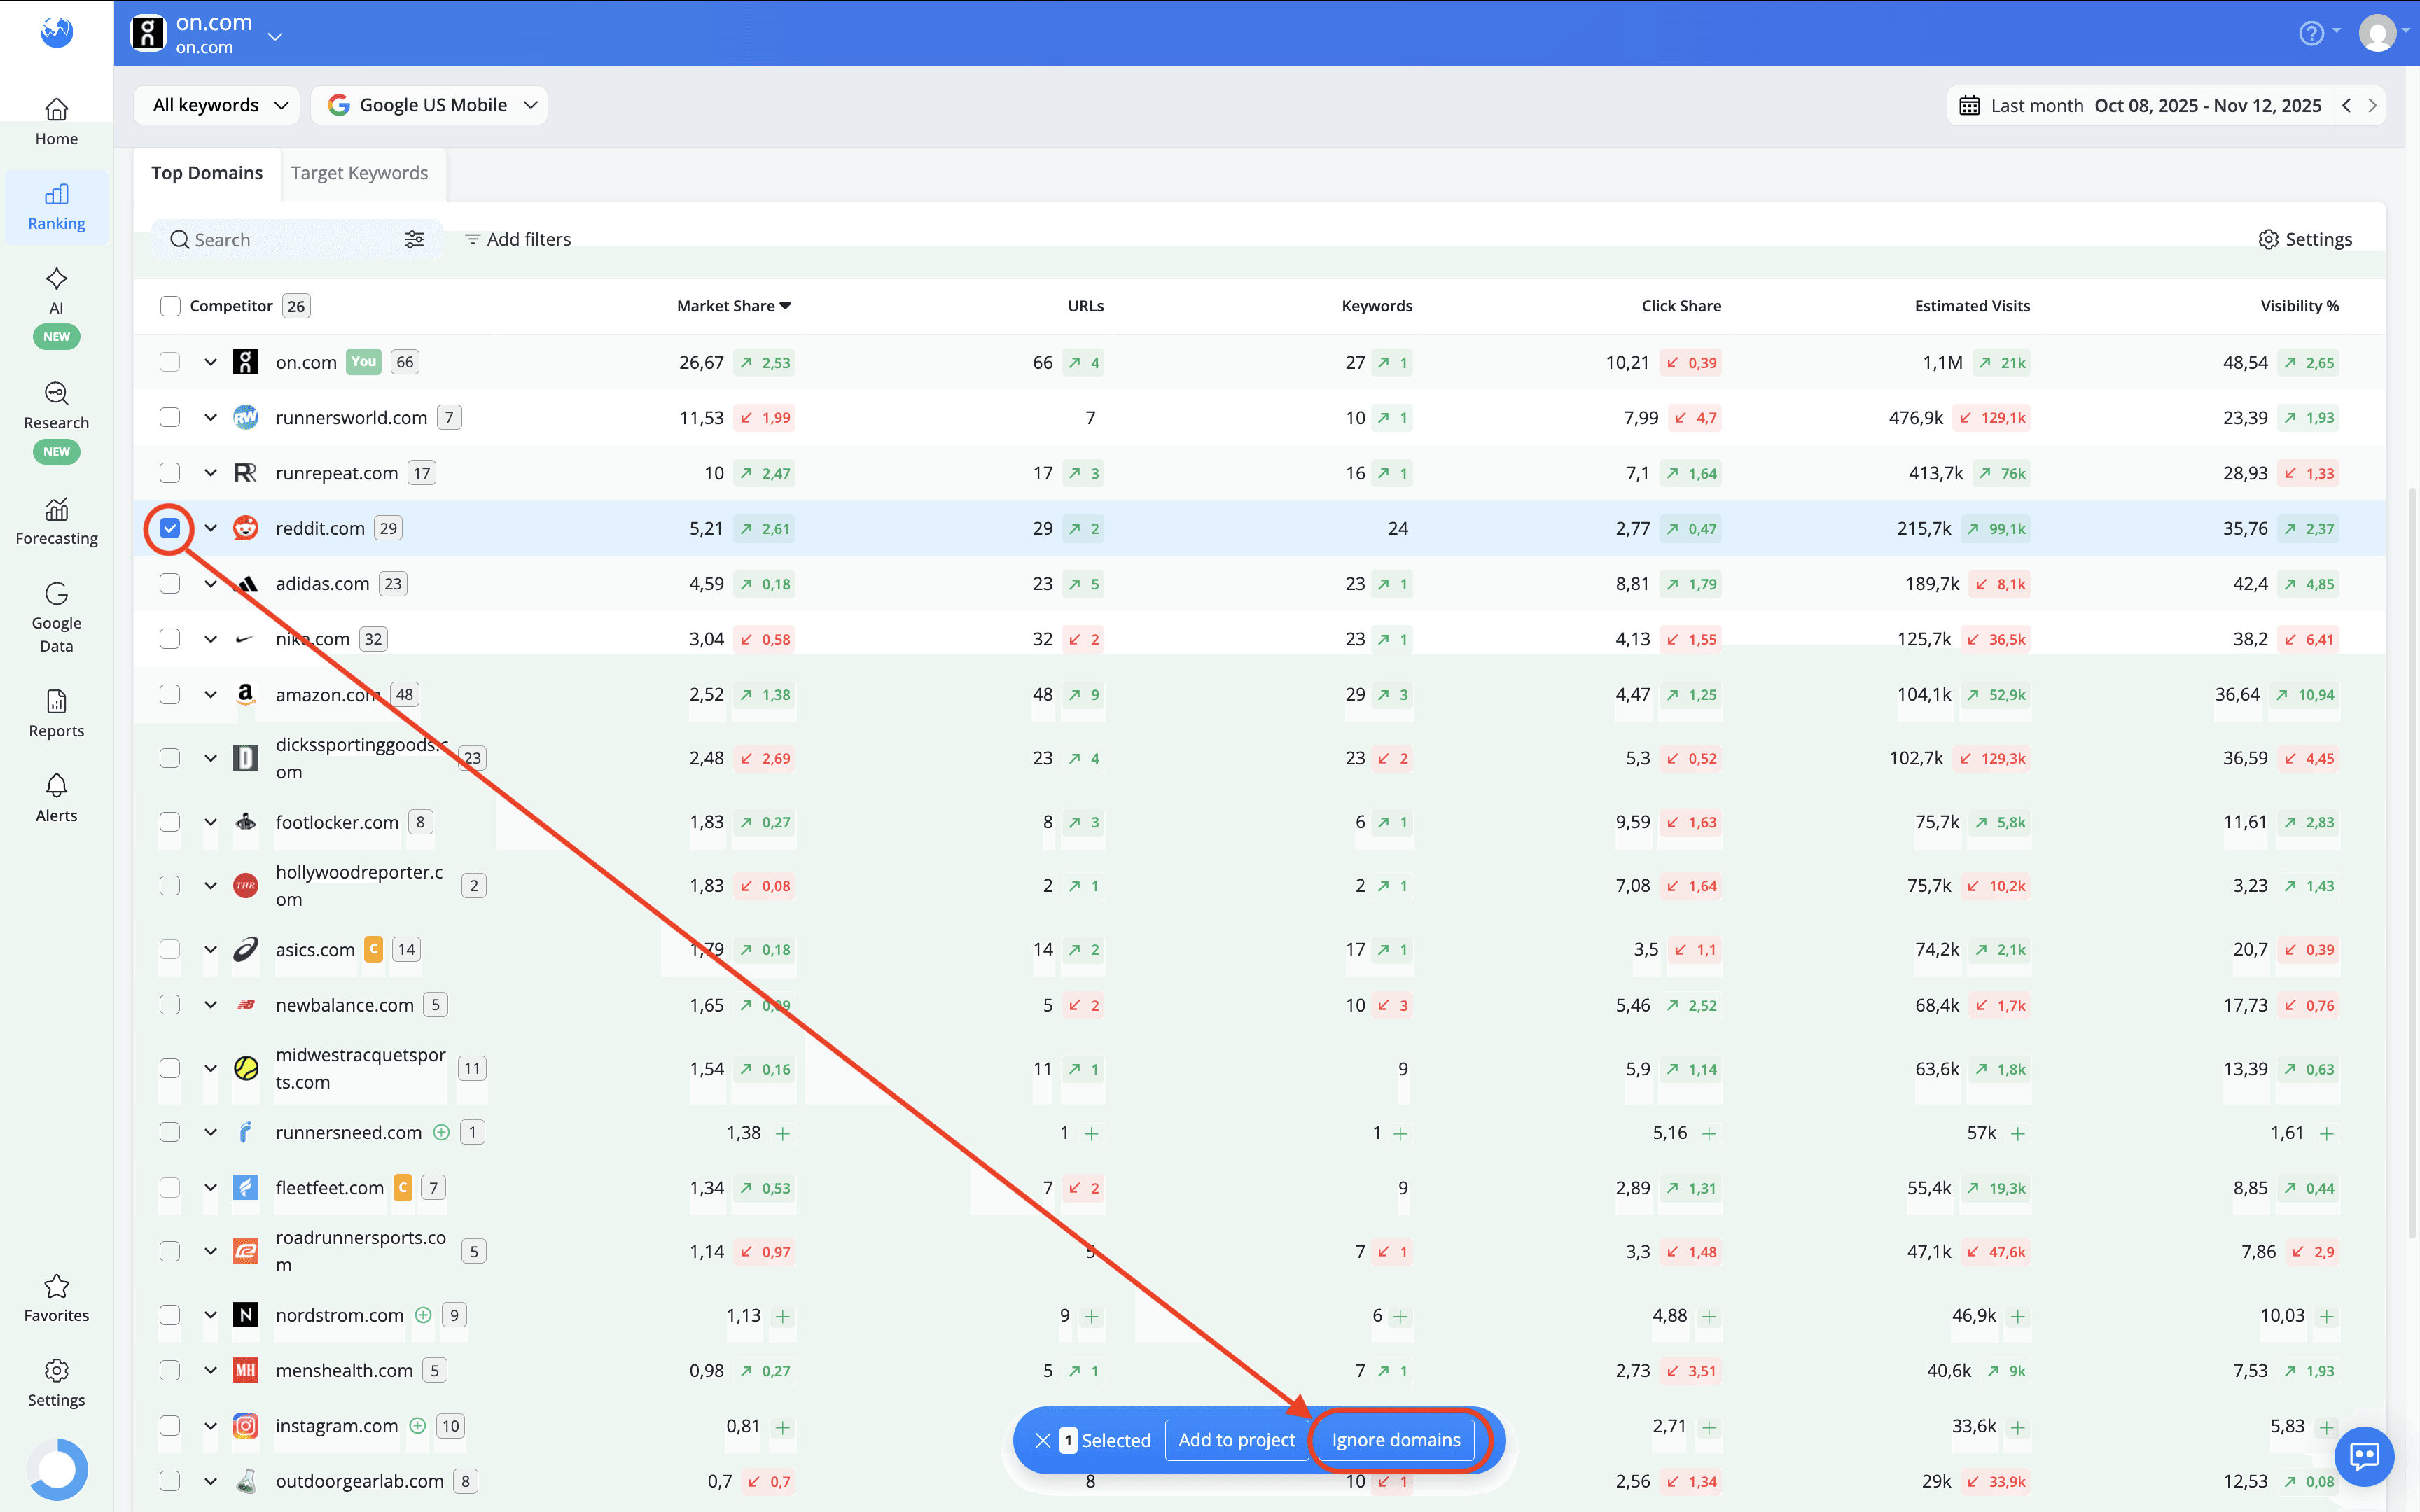Viewport: 2420px width, 1512px height.
Task: Switch to the Top Domains tab
Action: (207, 173)
